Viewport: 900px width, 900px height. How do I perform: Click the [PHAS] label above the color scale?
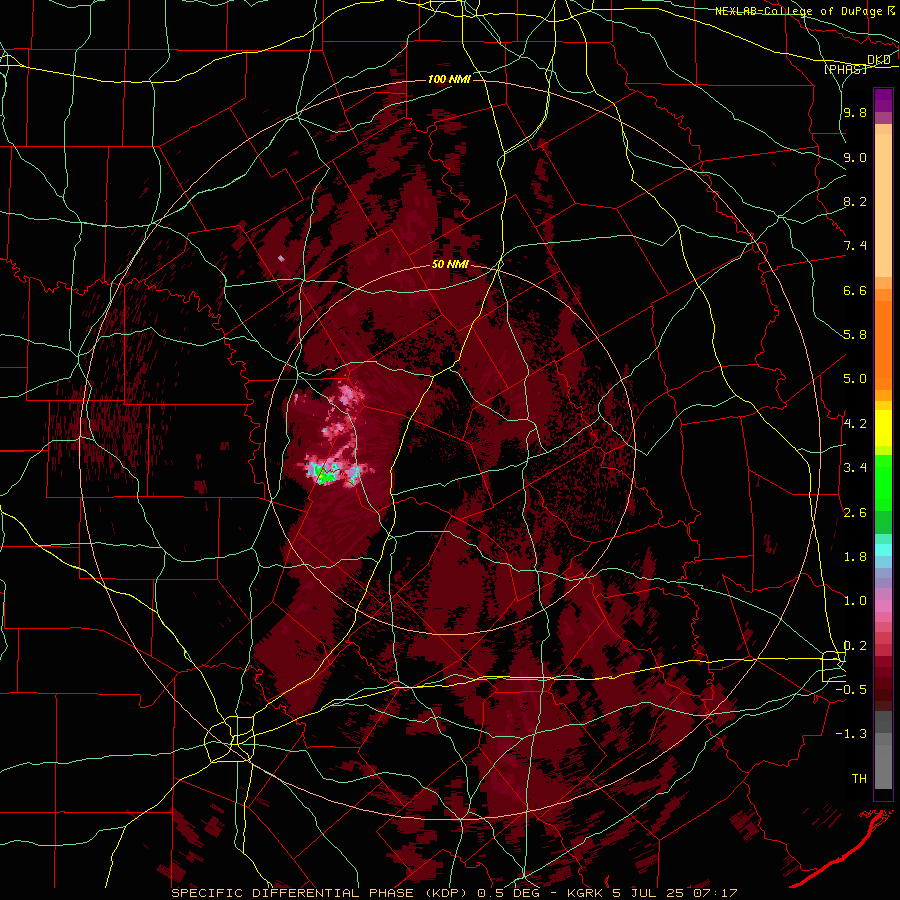point(845,69)
